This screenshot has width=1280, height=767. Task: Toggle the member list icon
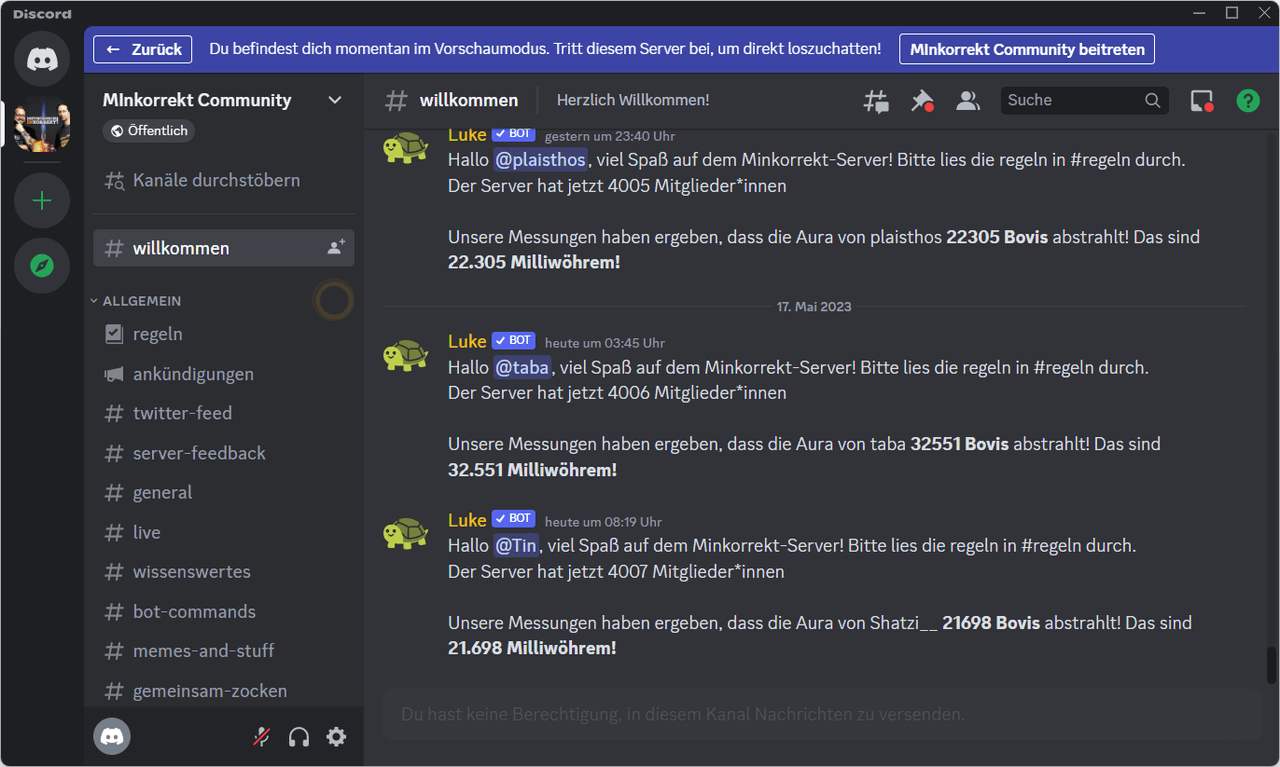coord(967,100)
